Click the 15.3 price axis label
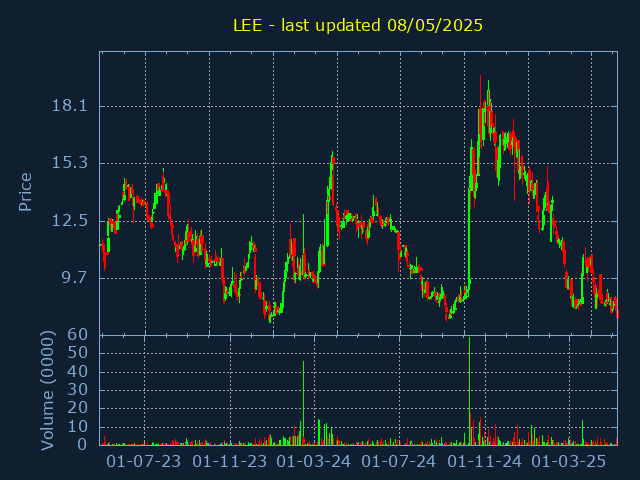Screen dimensions: 640x480 click(x=70, y=163)
